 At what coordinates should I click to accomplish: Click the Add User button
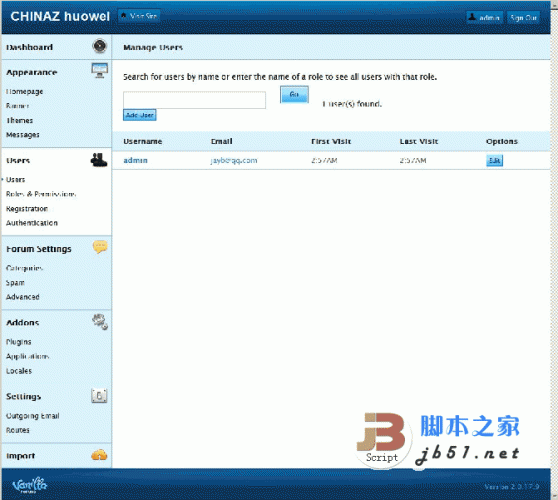[140, 115]
